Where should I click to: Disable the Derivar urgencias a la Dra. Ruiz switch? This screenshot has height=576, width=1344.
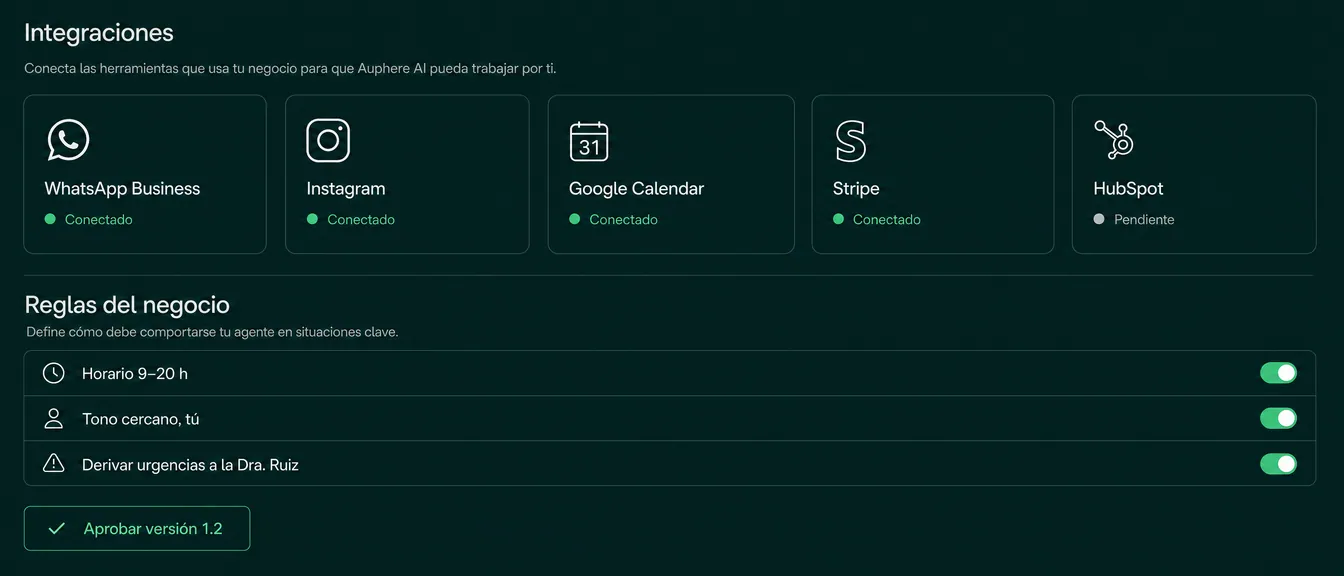click(1278, 464)
